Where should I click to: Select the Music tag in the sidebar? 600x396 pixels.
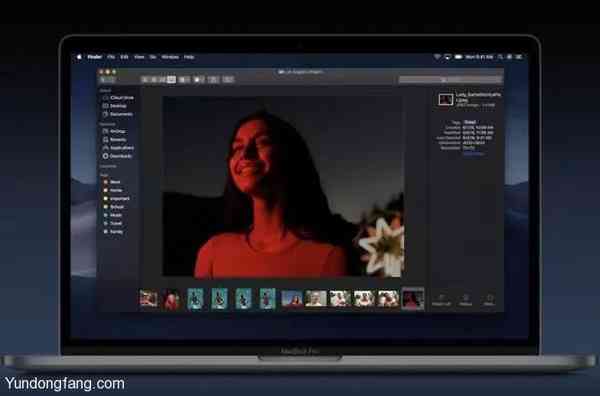[112, 215]
